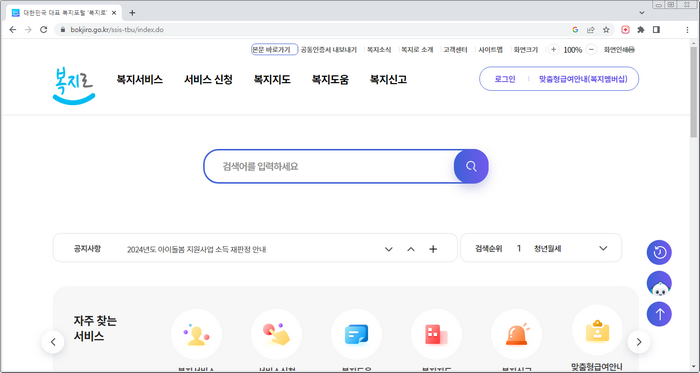The image size is (700, 373).
Task: Open notice 2024년도 아이돌봄 지원사업 소득 재판정 안내
Action: 196,249
